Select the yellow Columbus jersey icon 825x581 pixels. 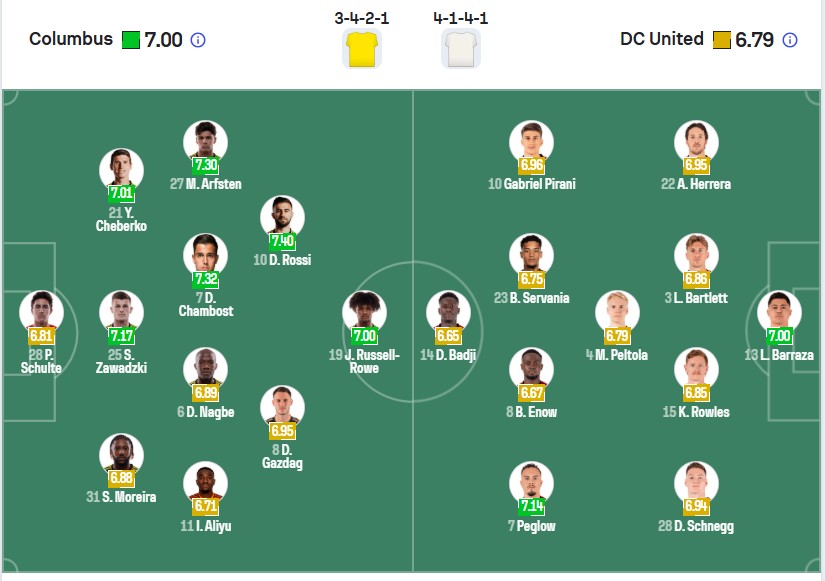[x=362, y=49]
